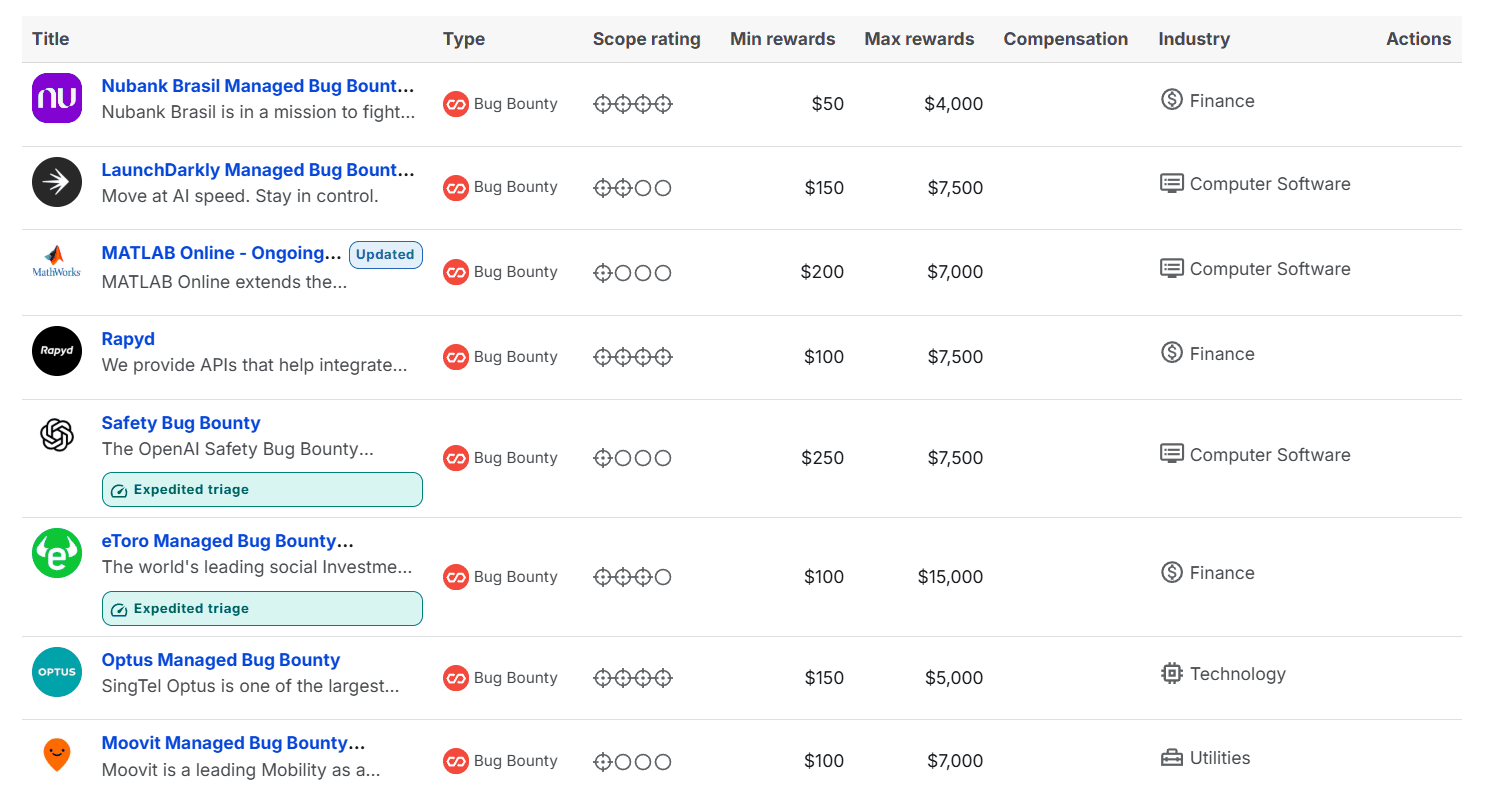Click the scope rating targets in eToro row
The width and height of the screenshot is (1492, 798).
point(633,577)
